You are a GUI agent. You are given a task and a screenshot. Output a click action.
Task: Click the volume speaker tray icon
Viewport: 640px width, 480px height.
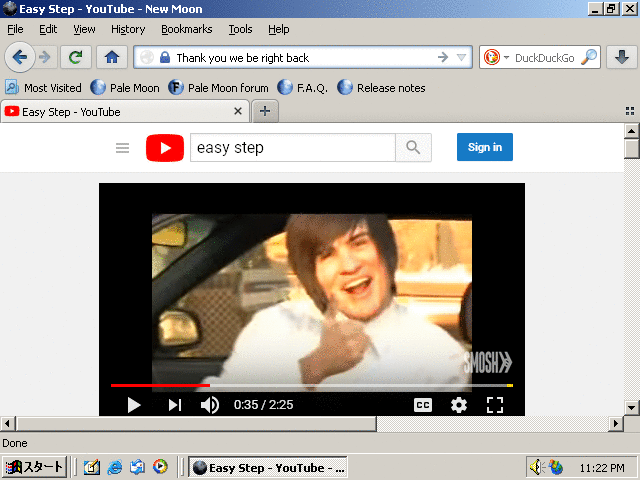(536, 467)
